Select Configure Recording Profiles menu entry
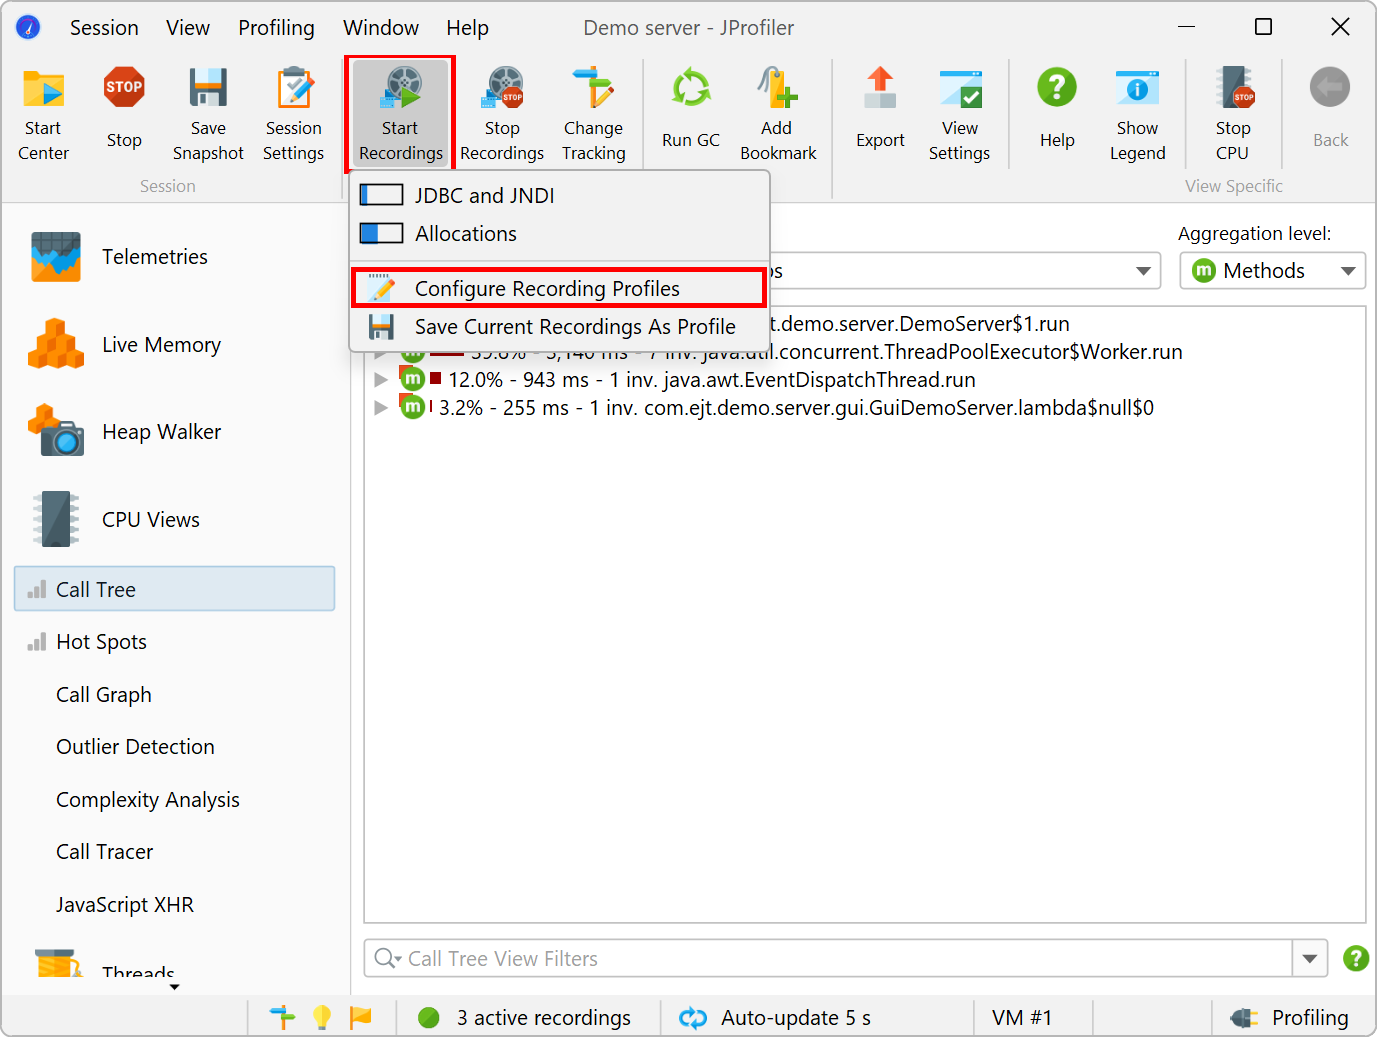 point(559,288)
